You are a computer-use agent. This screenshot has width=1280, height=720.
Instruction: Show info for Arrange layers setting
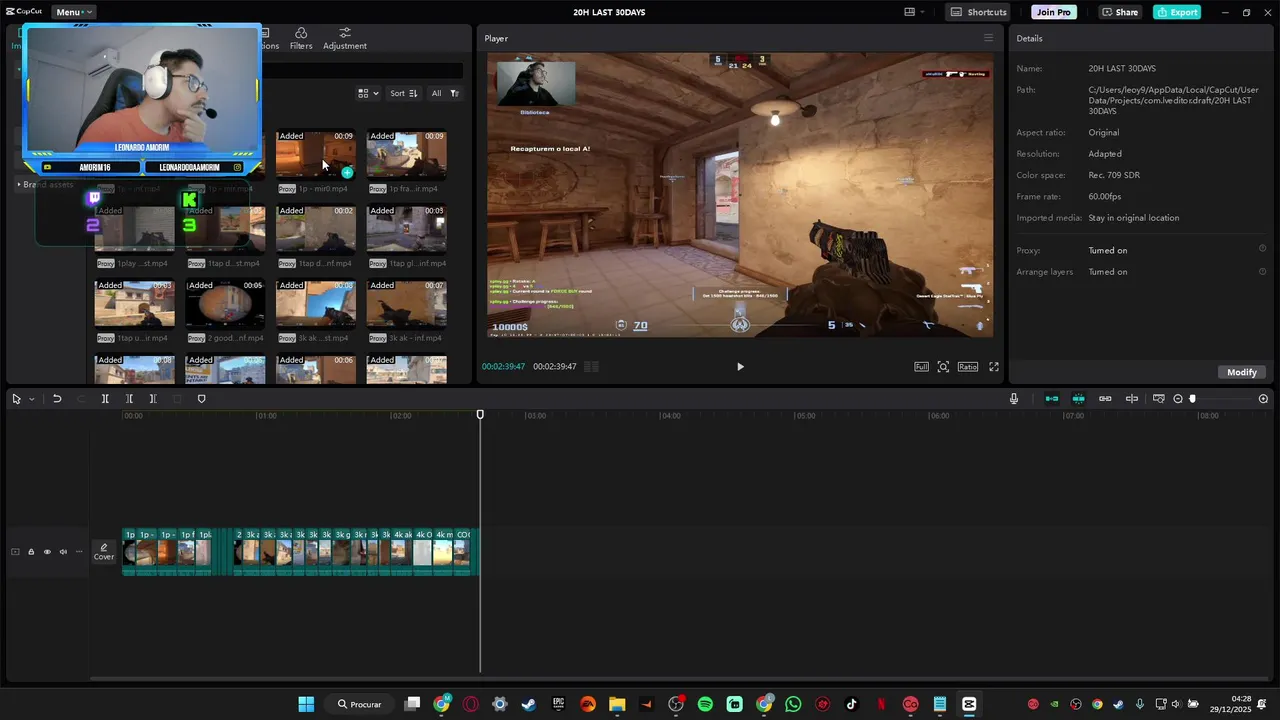coord(1262,271)
